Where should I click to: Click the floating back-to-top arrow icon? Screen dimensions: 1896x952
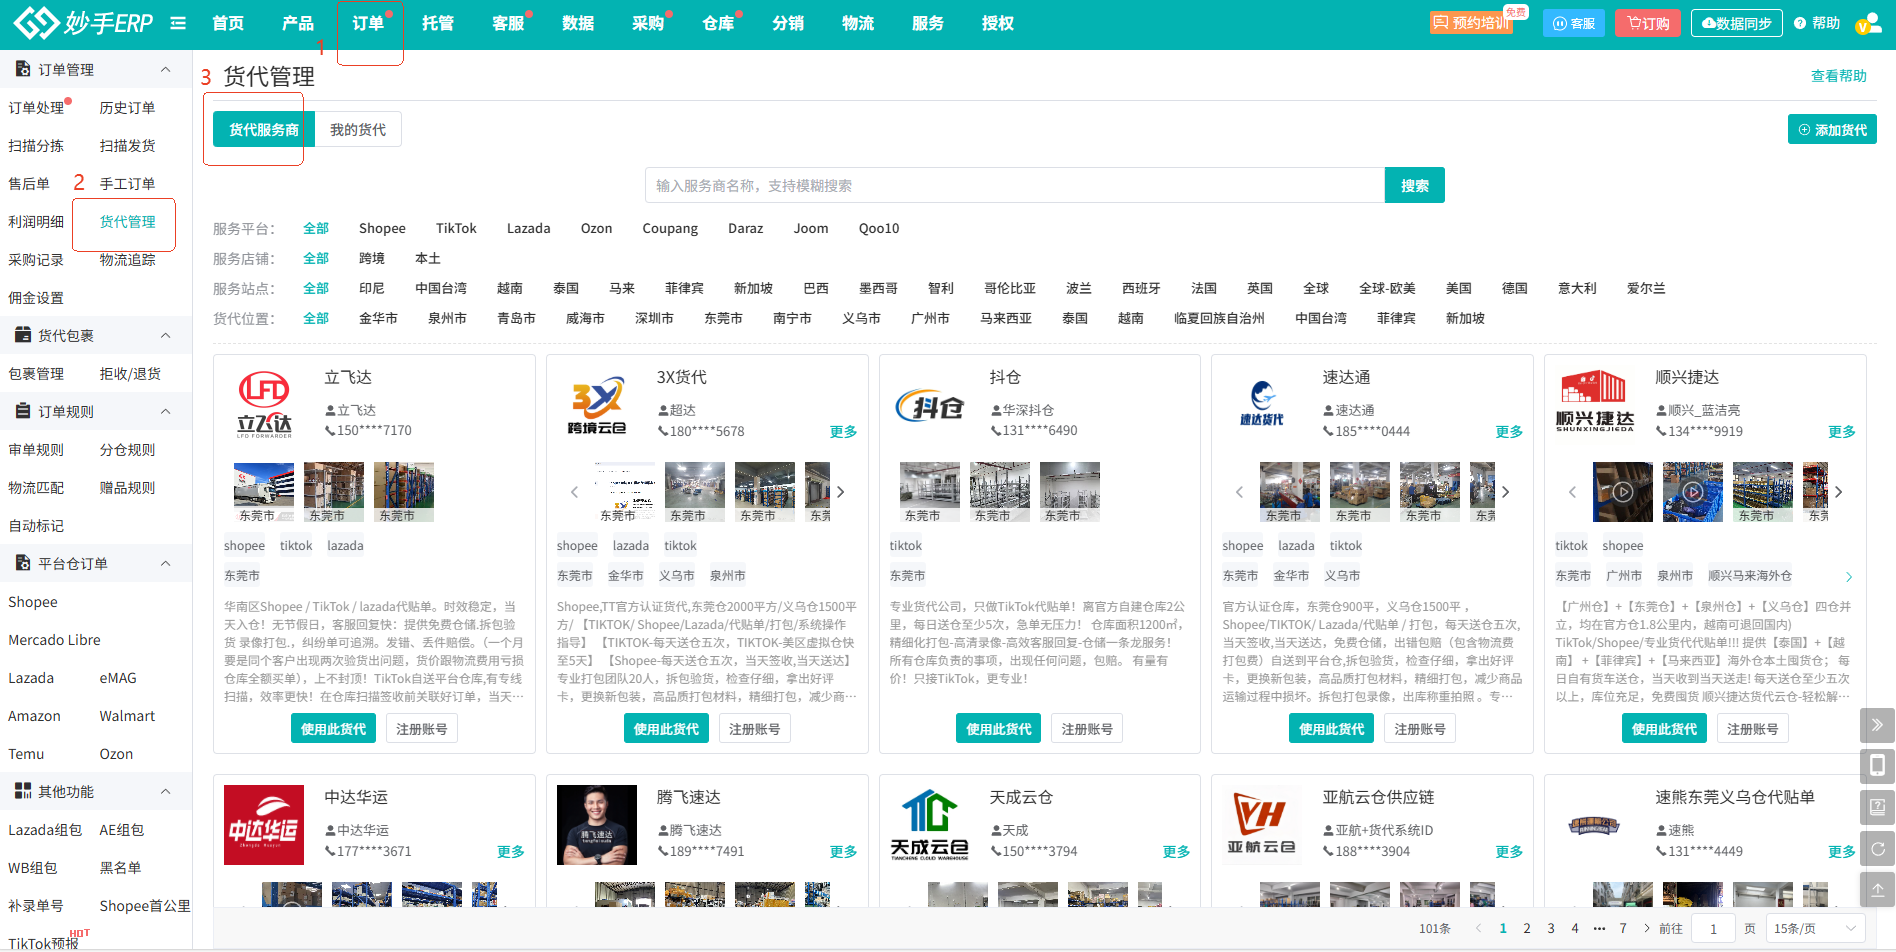[1877, 889]
